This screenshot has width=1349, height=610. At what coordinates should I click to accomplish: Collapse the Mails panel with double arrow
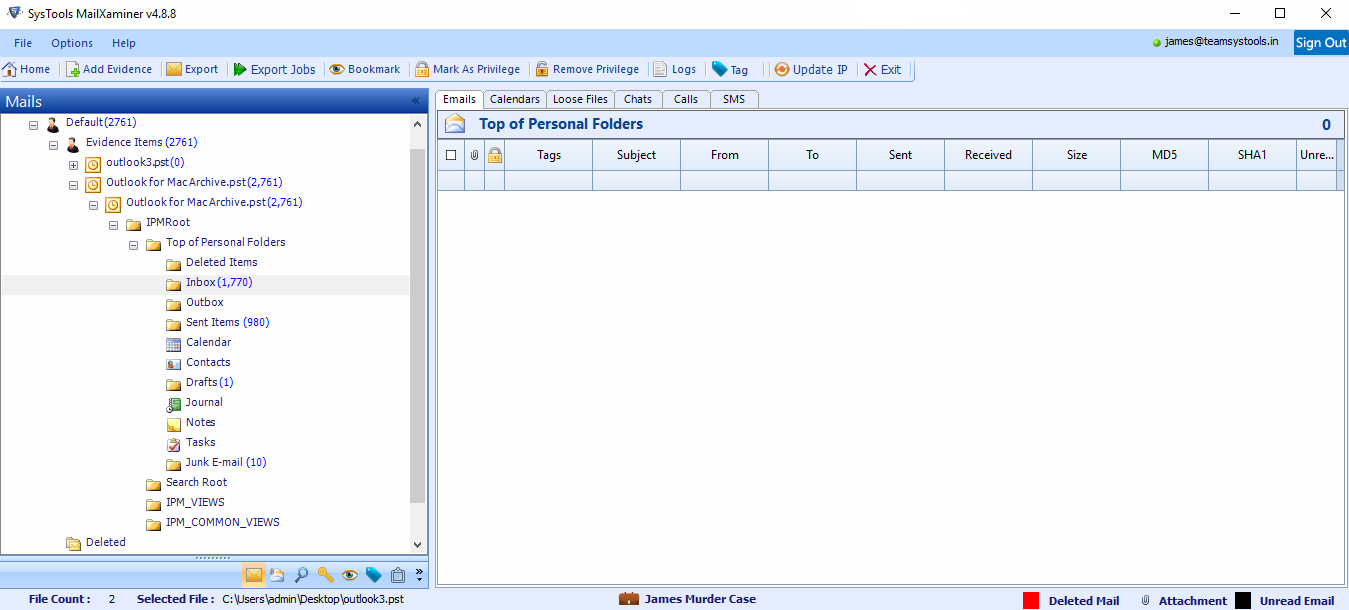tap(416, 101)
